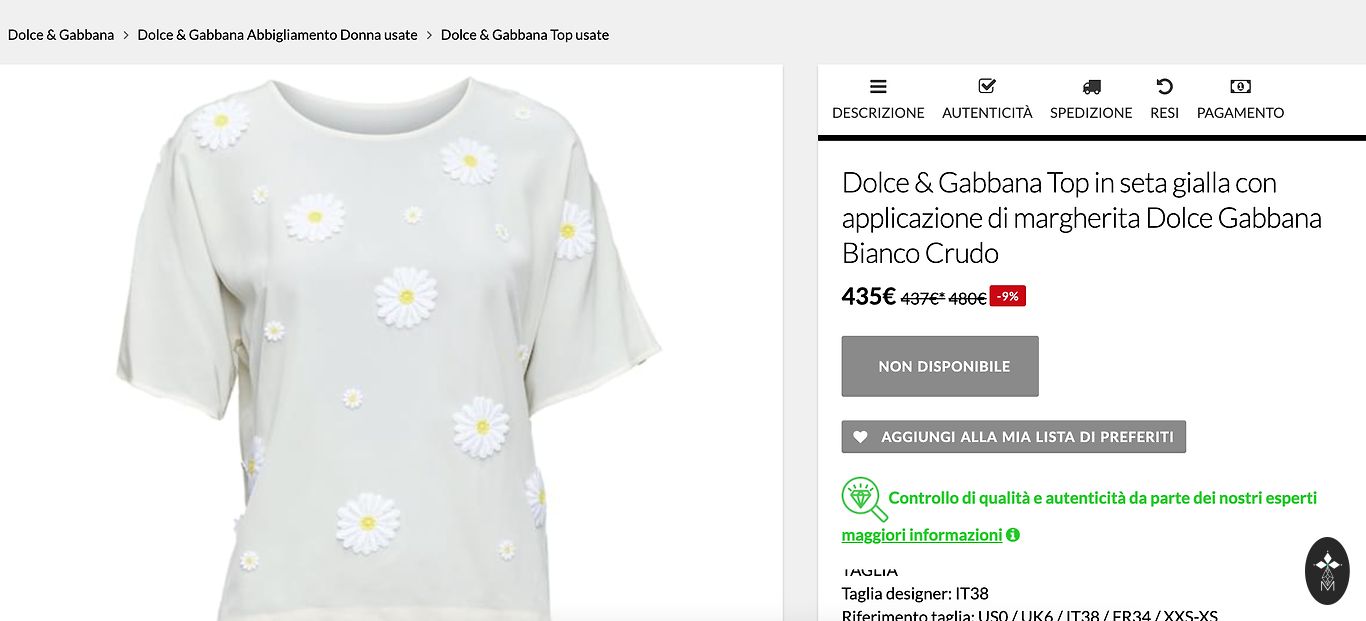Follow the maggiori informazioni link
This screenshot has height=621, width=1366.
[921, 535]
